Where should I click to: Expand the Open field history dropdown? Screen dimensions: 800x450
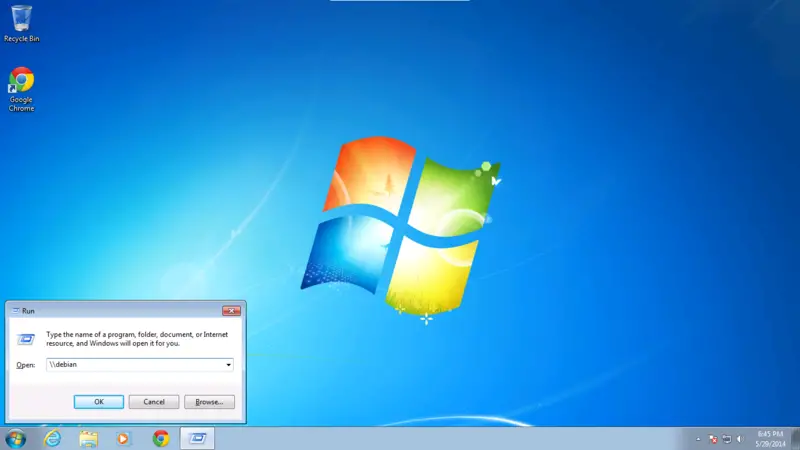pos(228,365)
